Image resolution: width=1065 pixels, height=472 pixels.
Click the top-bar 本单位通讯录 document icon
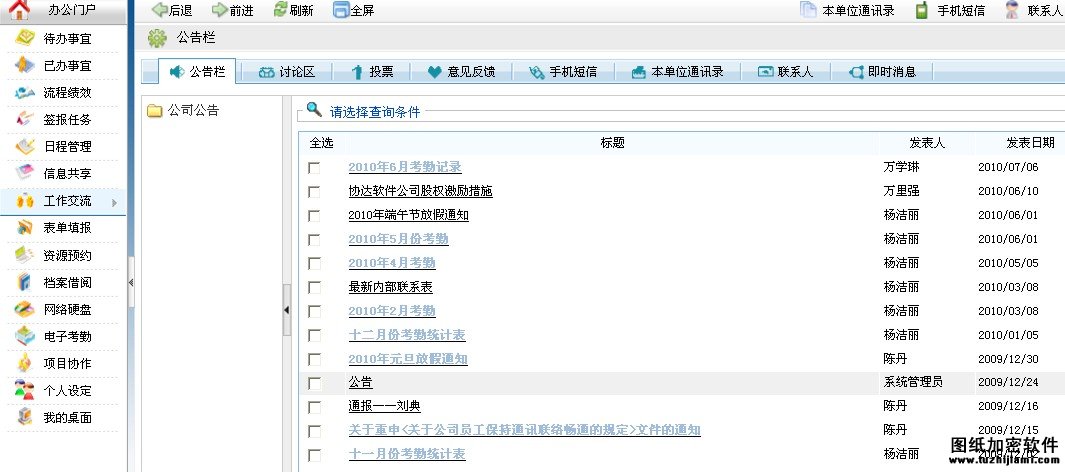808,10
